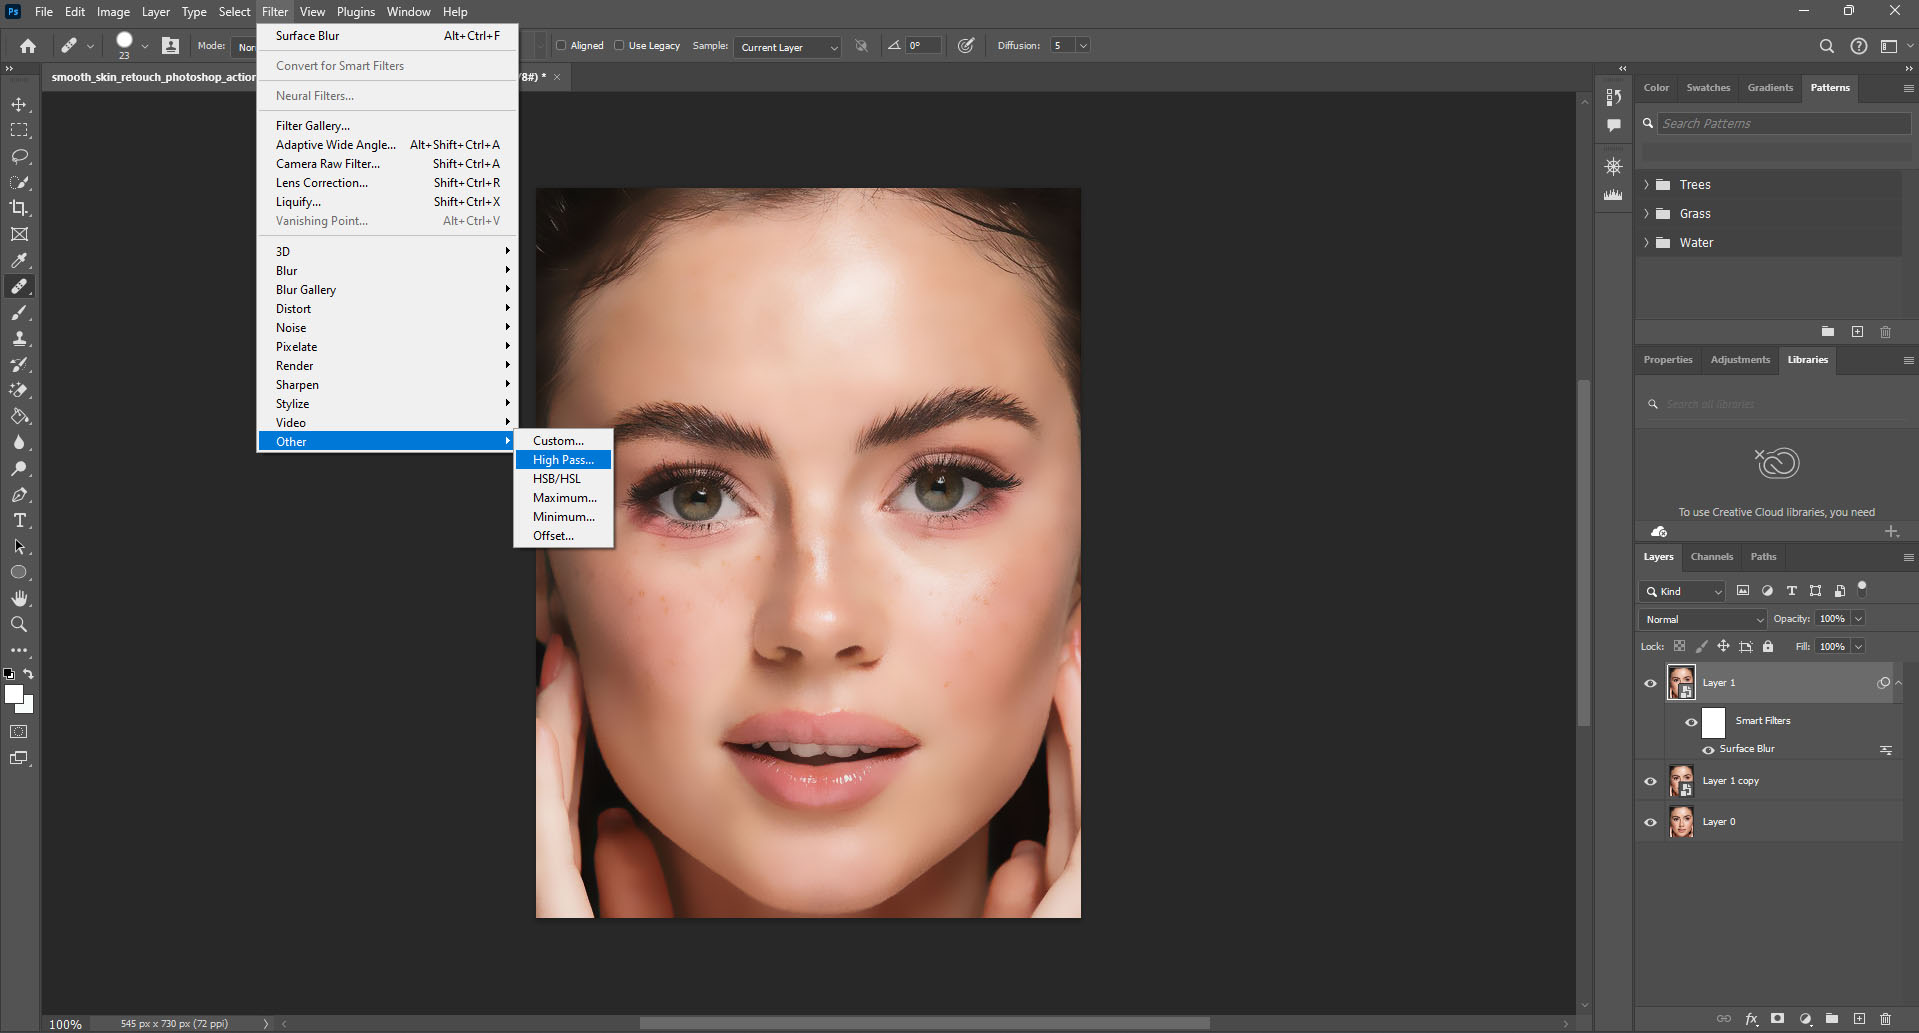Select the Zoom tool
Viewport: 1919px width, 1033px height.
(19, 624)
